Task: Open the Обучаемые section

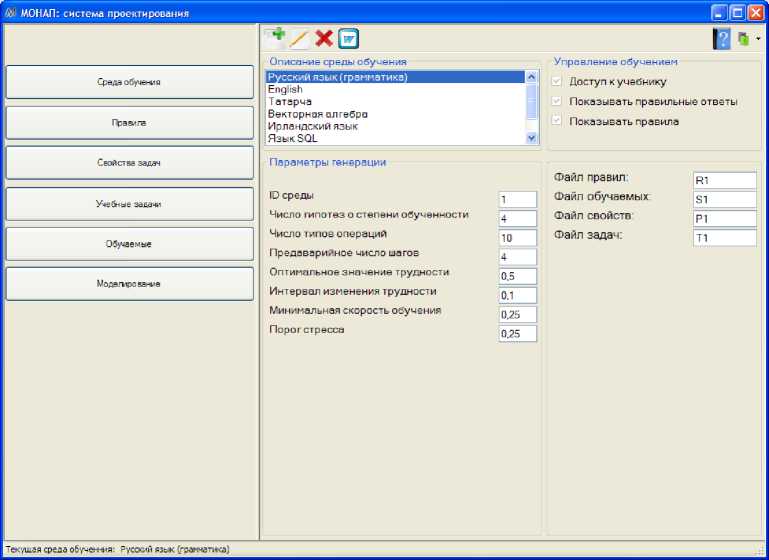Action: 129,244
